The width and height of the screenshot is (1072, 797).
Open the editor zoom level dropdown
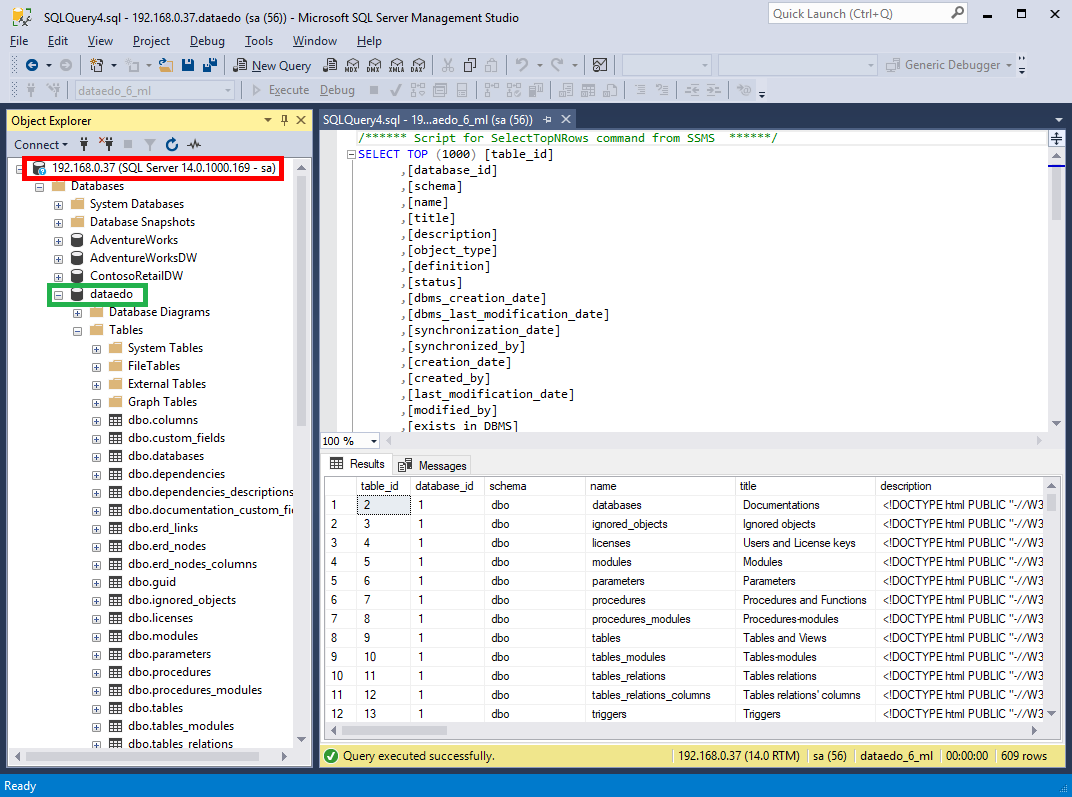(x=374, y=441)
